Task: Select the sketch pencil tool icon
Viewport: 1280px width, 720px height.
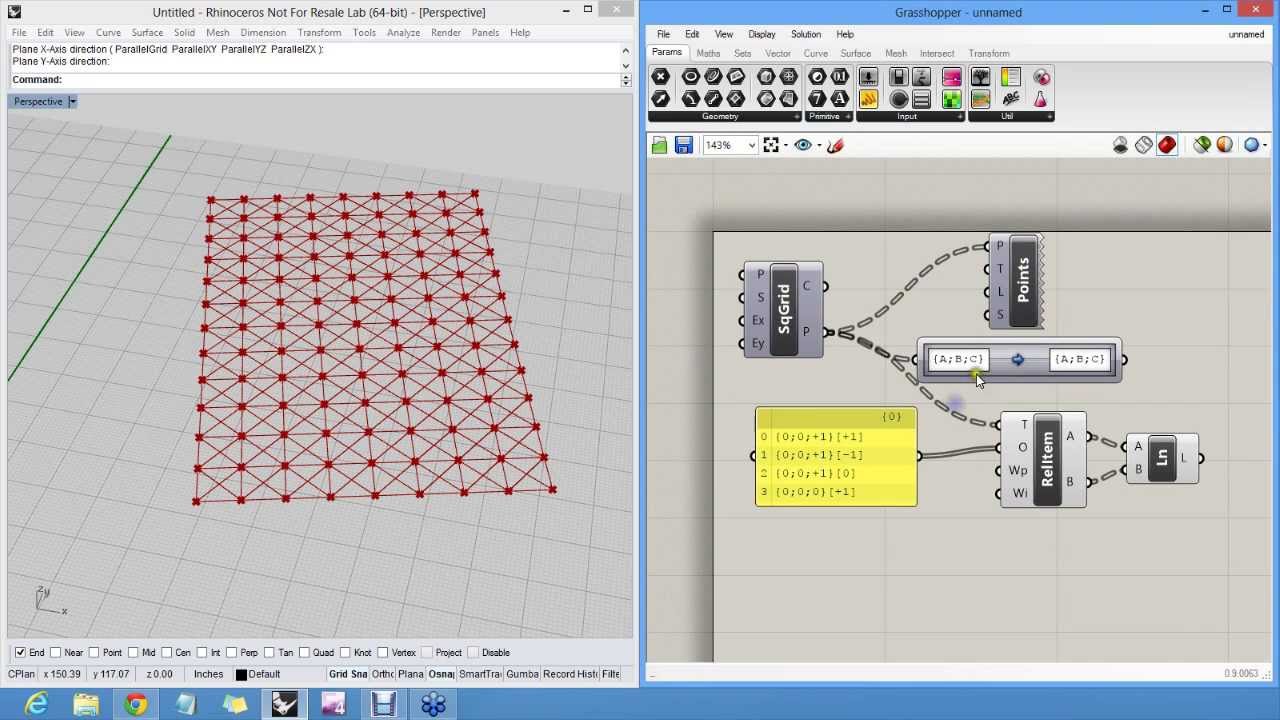Action: (x=835, y=146)
